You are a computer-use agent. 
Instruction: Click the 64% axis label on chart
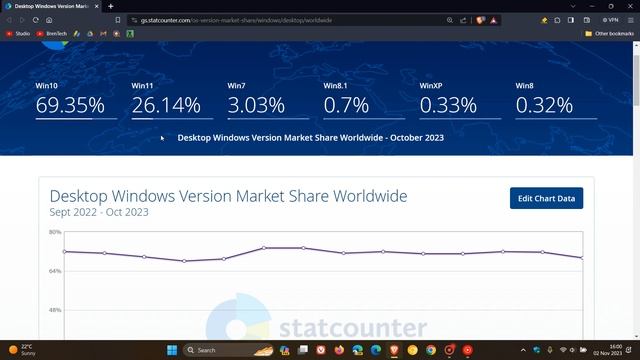click(55, 271)
